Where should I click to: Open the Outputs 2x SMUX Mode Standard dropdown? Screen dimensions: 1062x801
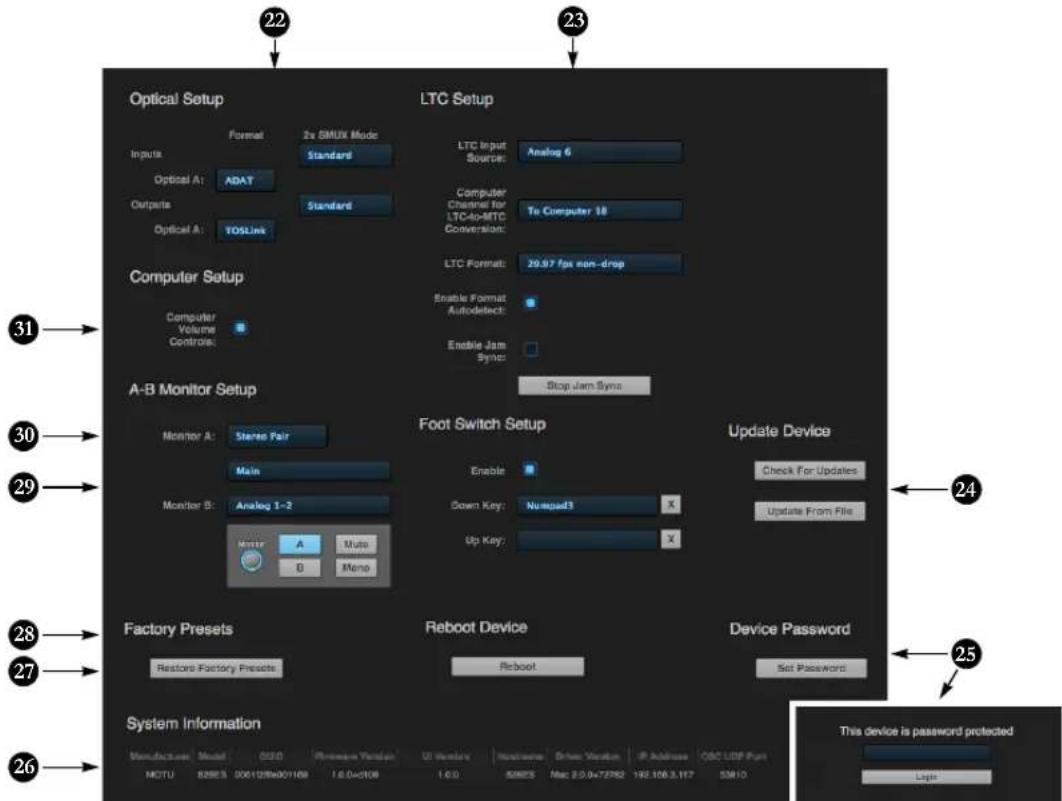click(x=345, y=205)
